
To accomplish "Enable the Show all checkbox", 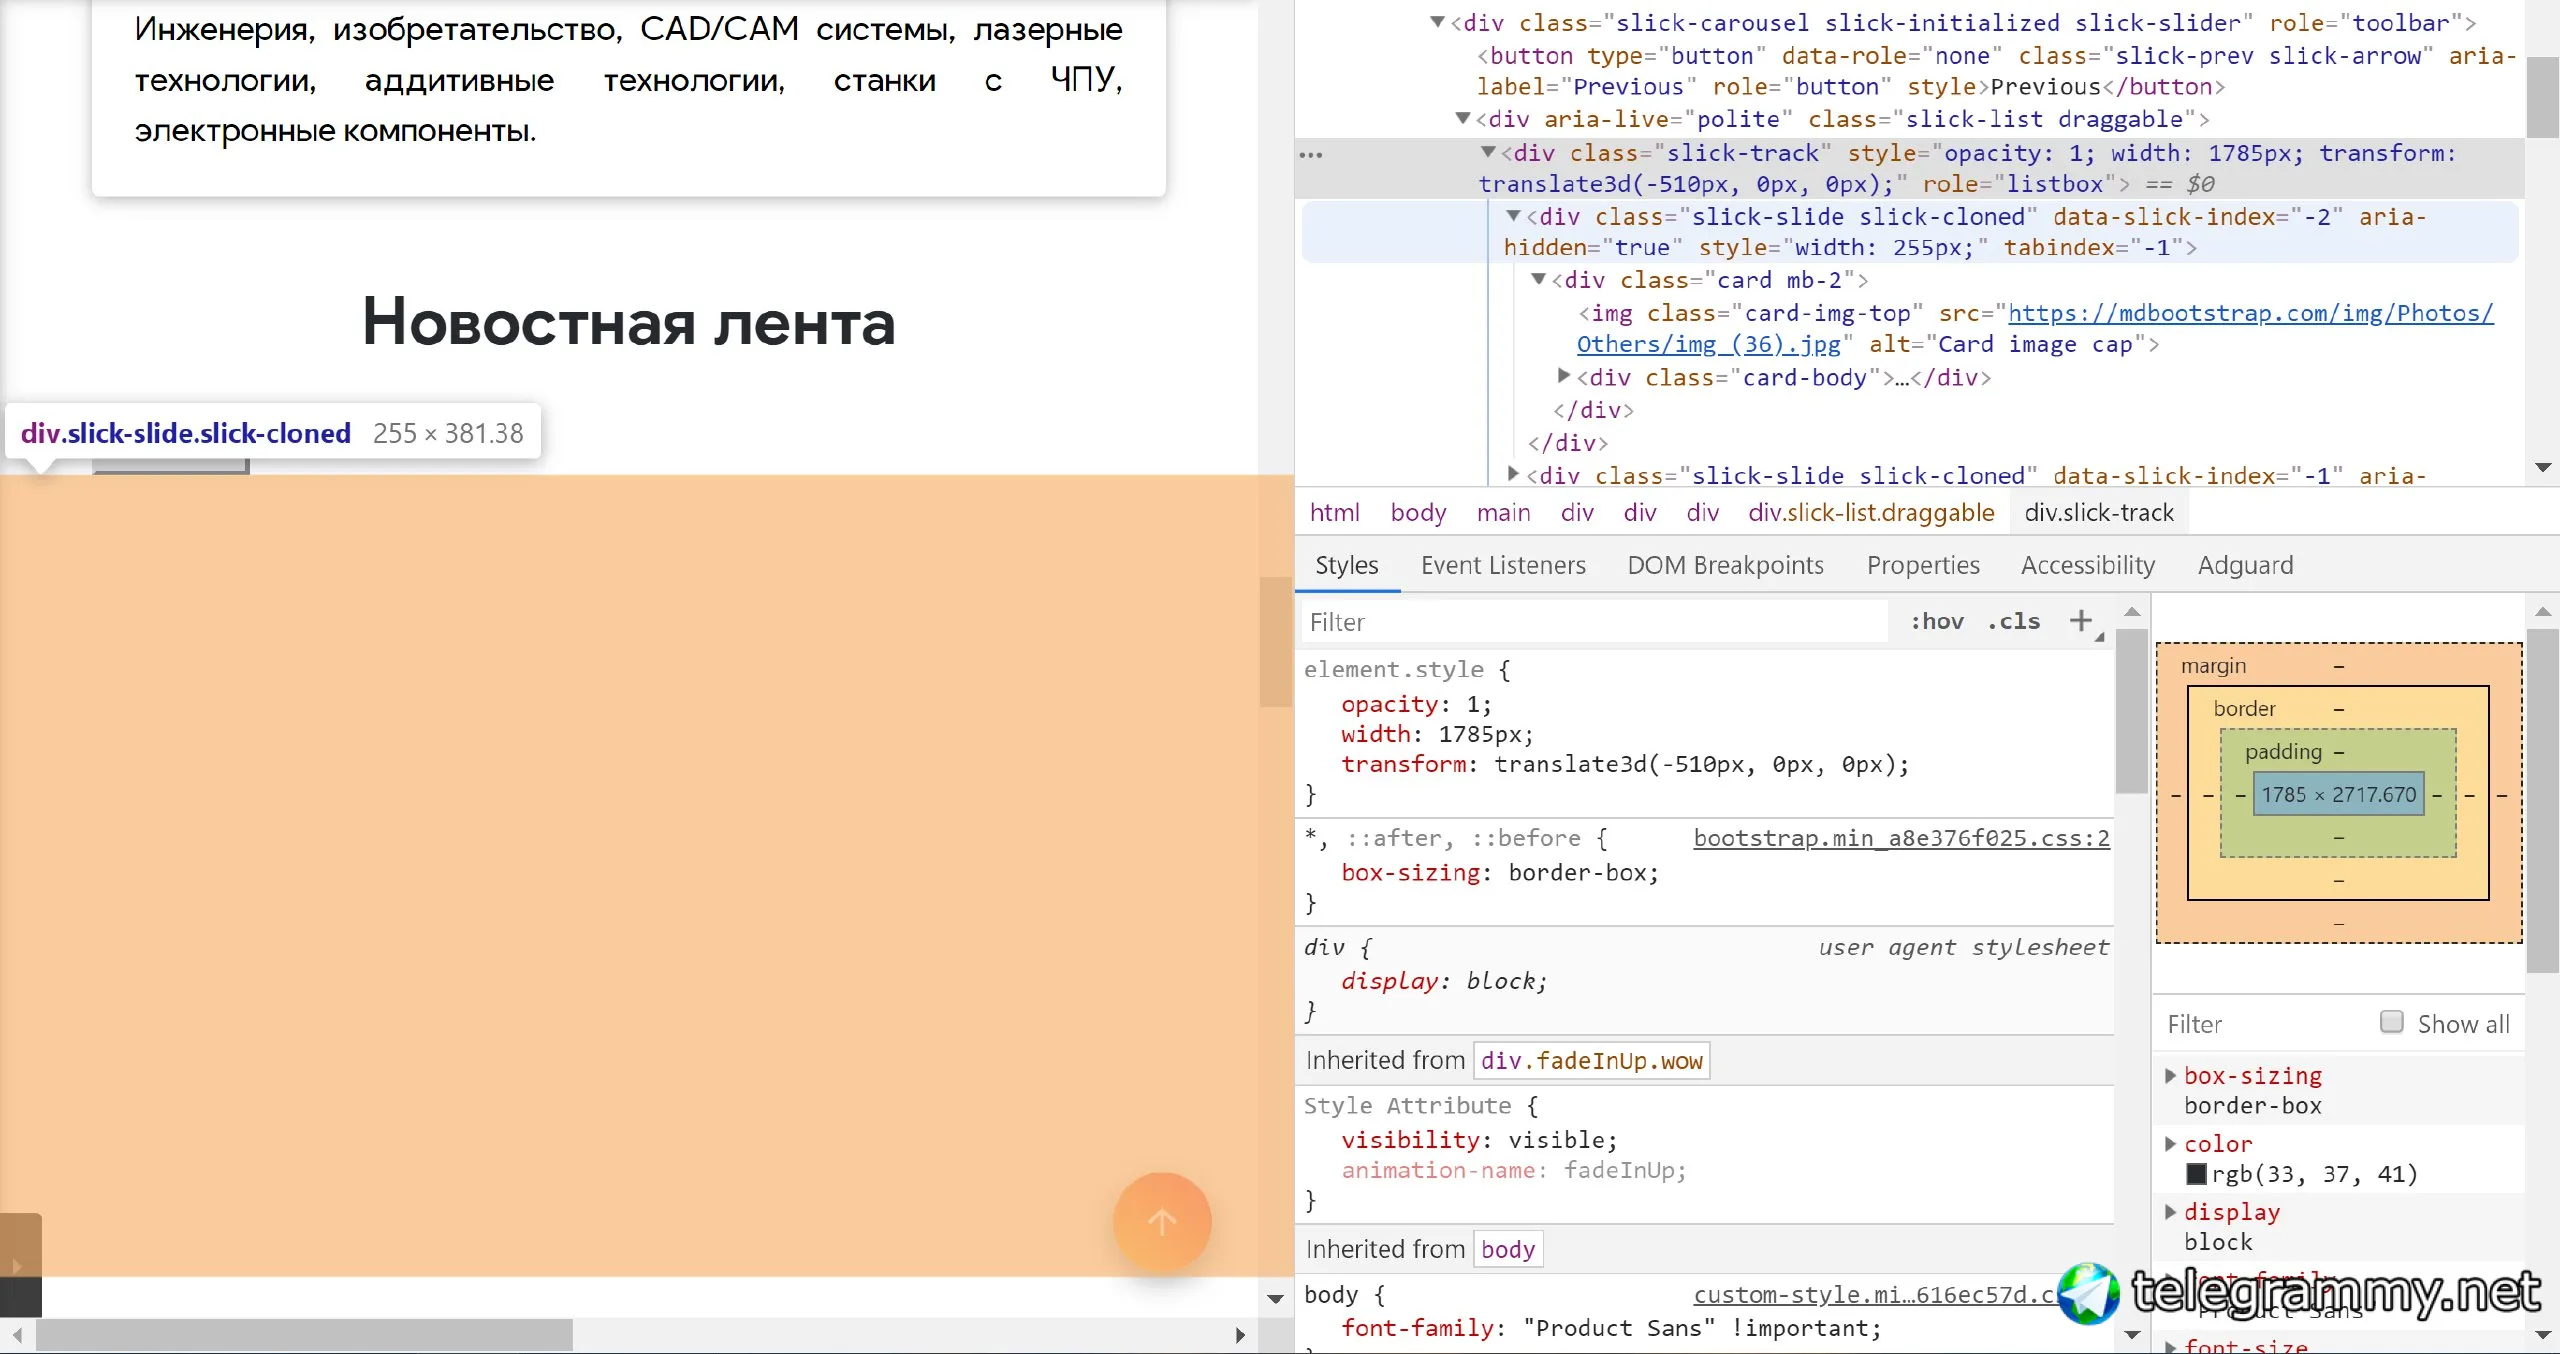I will [x=2391, y=1022].
